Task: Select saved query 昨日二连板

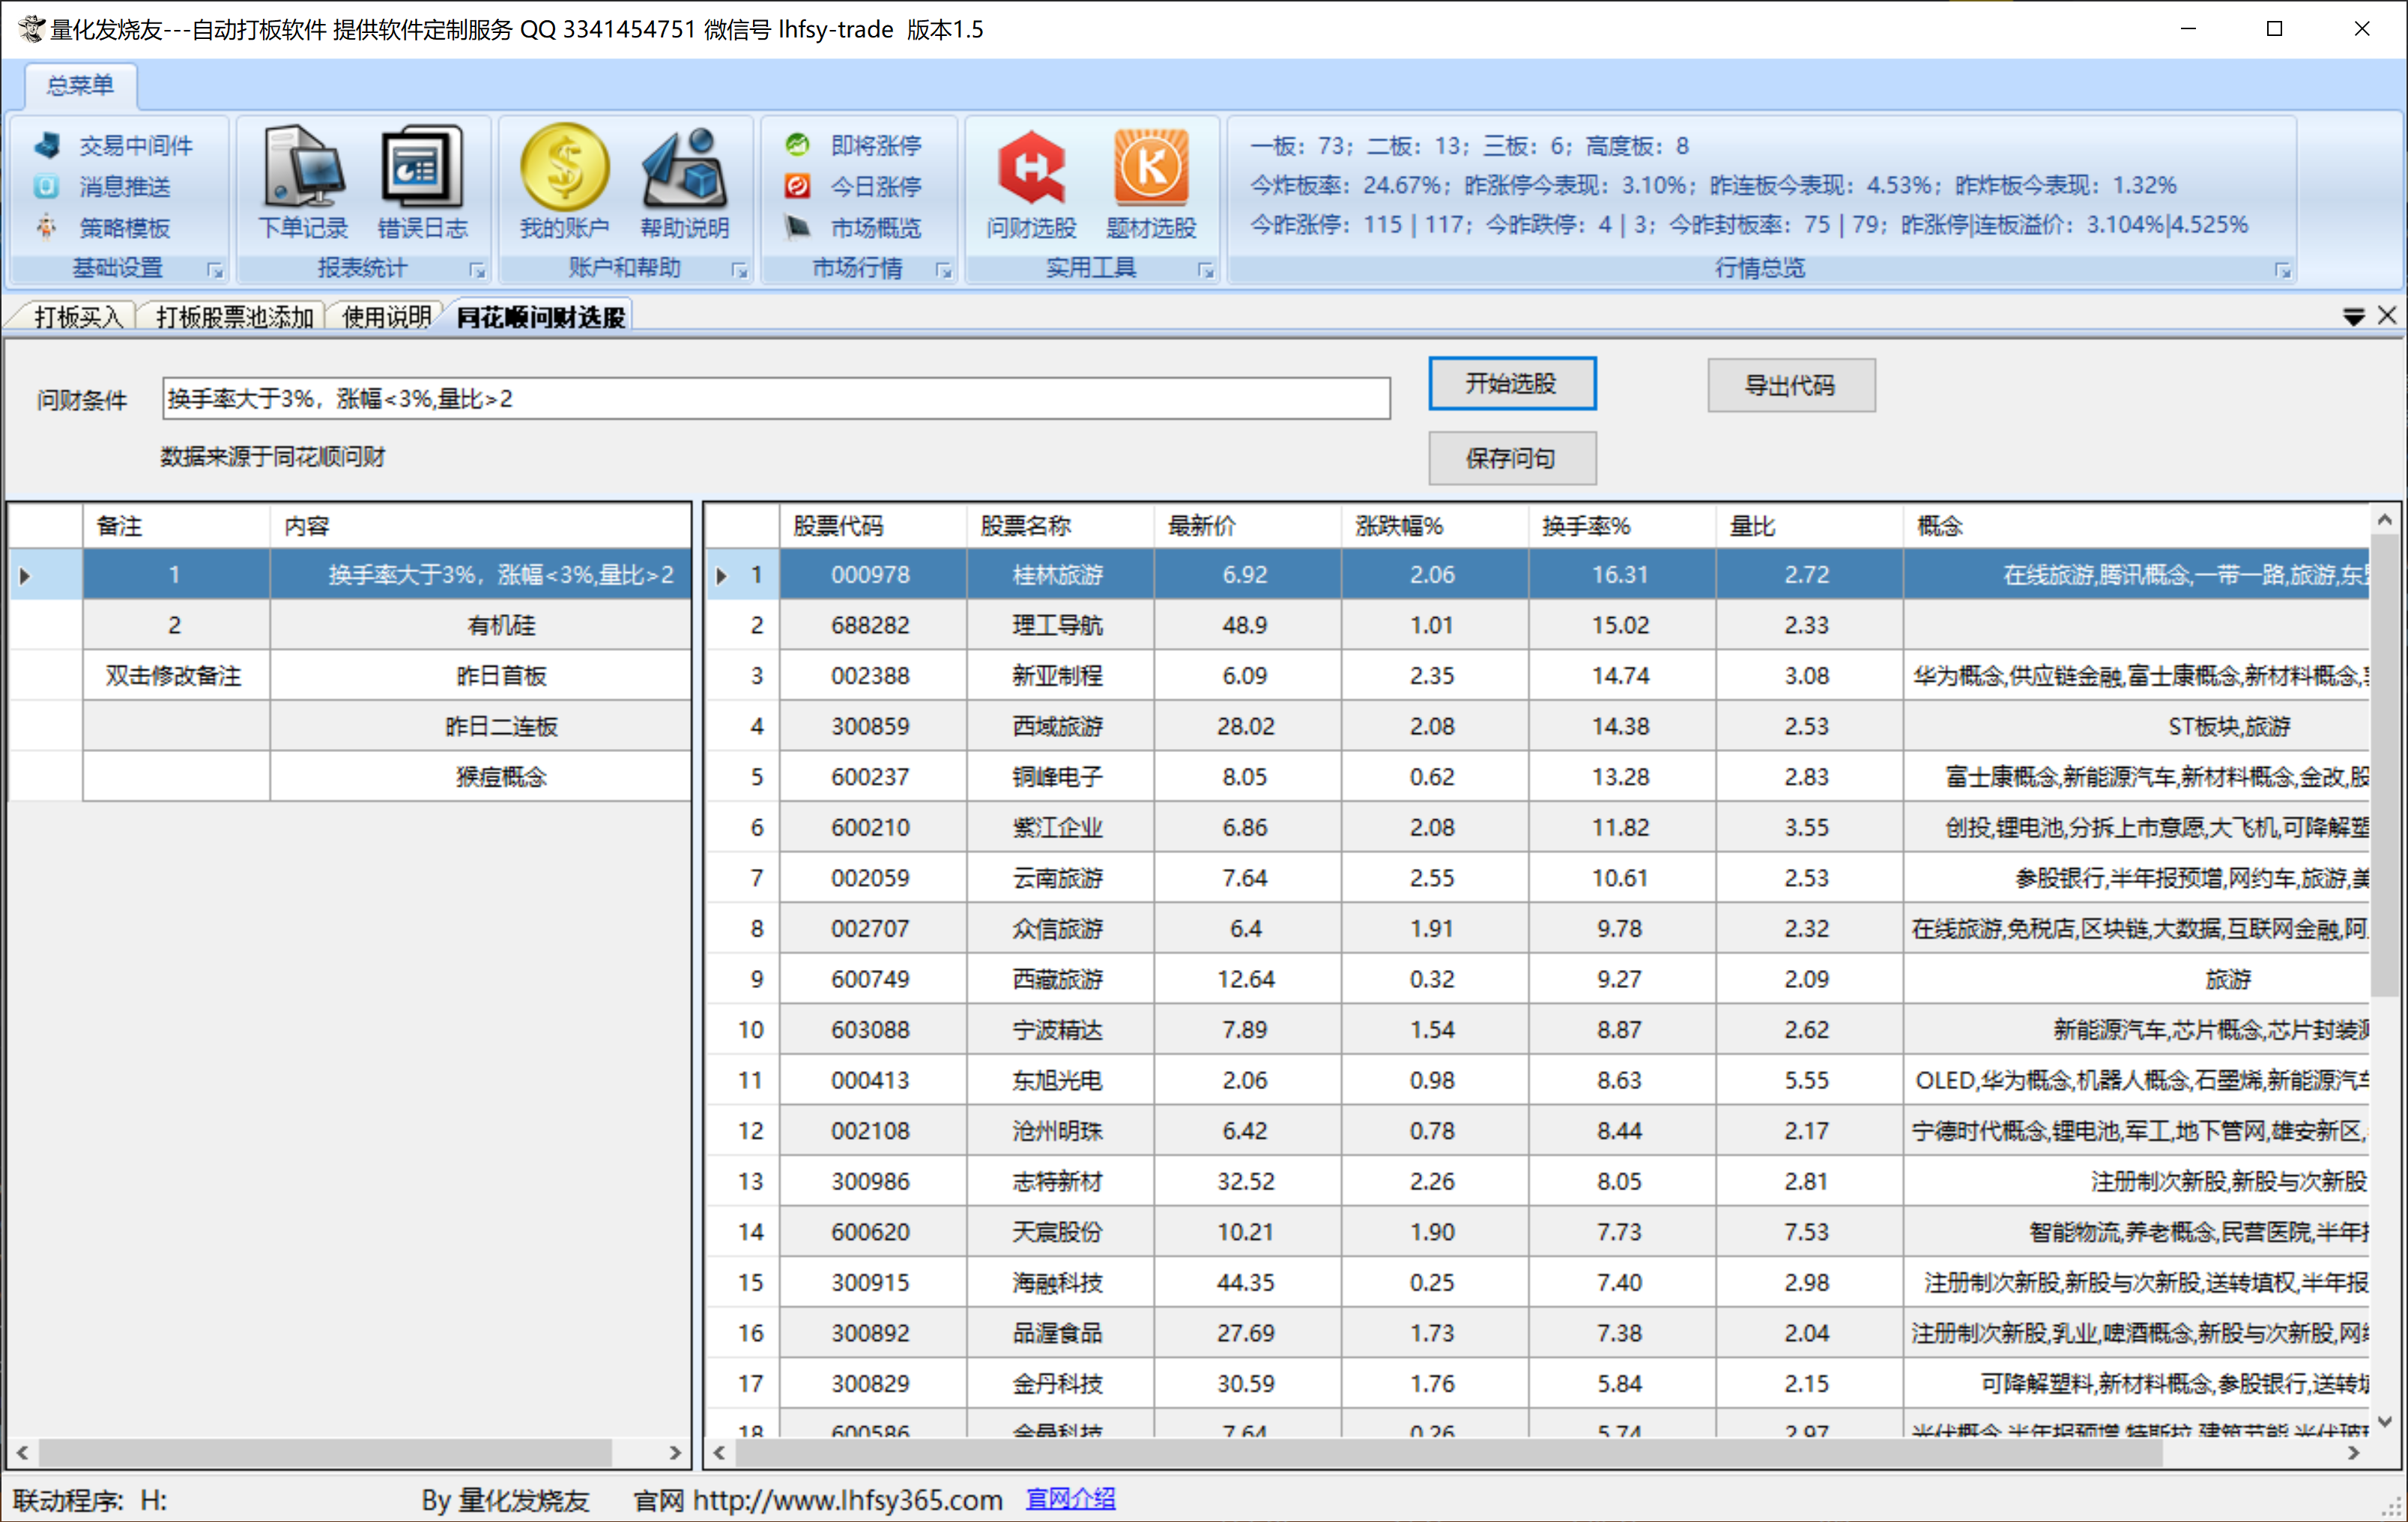Action: pyautogui.click(x=481, y=726)
